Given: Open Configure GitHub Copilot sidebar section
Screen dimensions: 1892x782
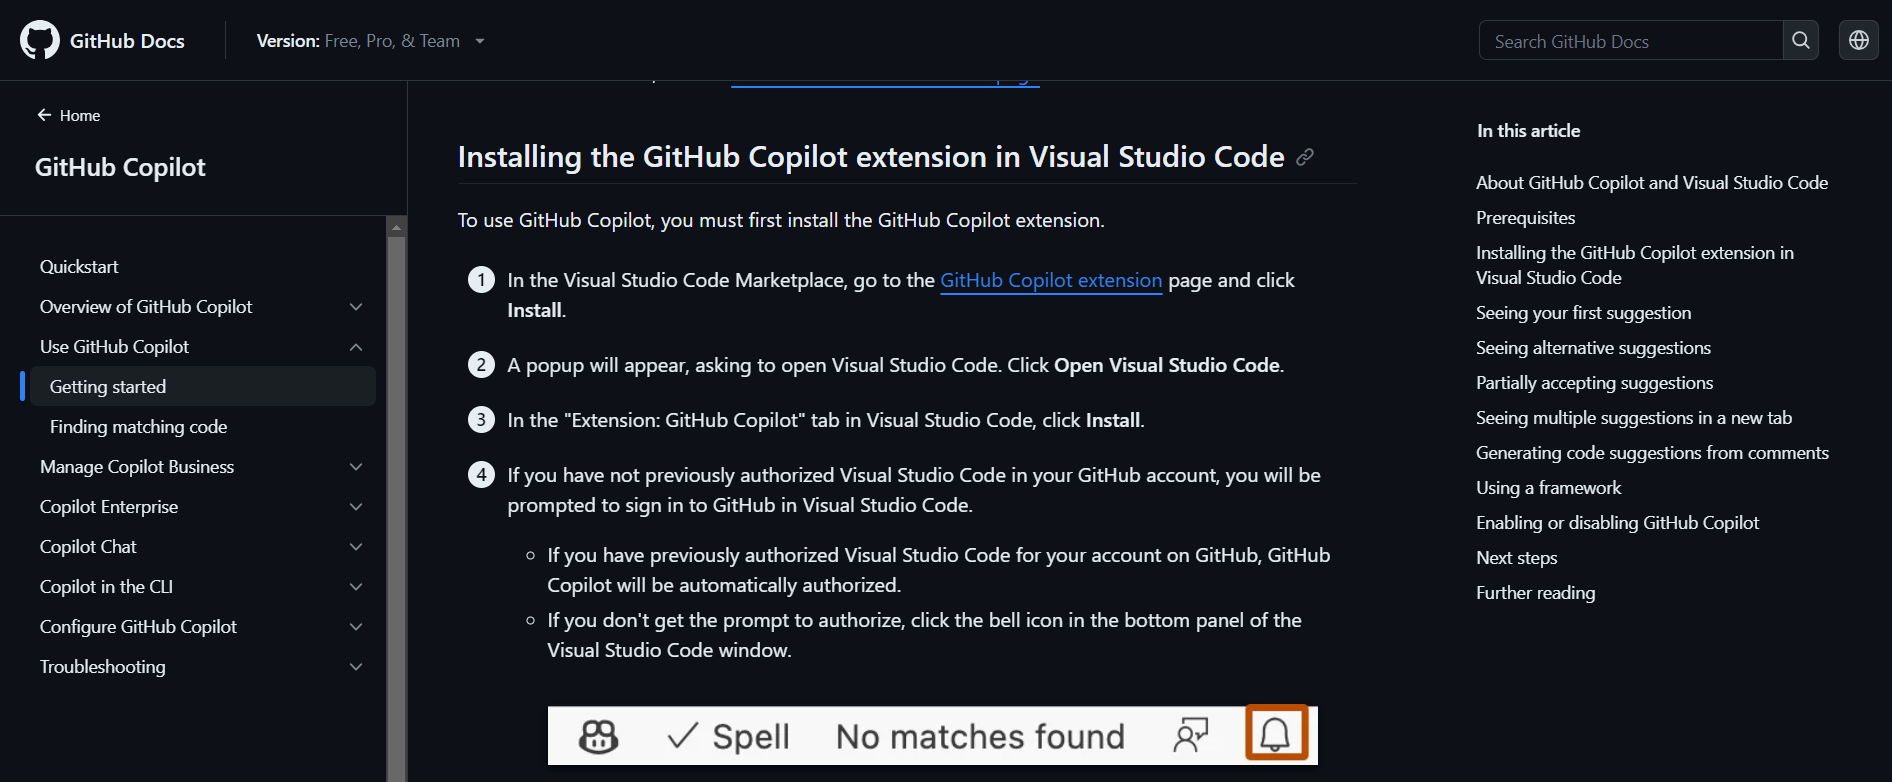Looking at the screenshot, I should click(x=139, y=627).
